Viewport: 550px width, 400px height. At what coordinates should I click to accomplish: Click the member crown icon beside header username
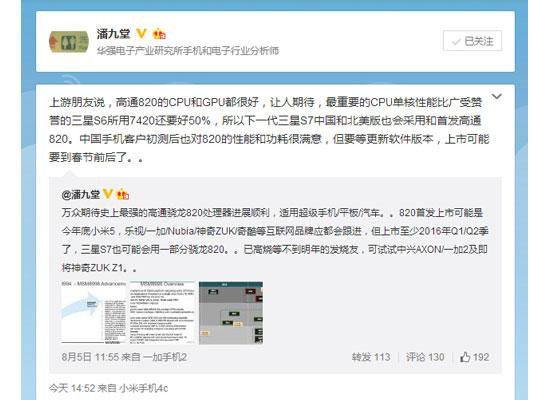point(159,34)
